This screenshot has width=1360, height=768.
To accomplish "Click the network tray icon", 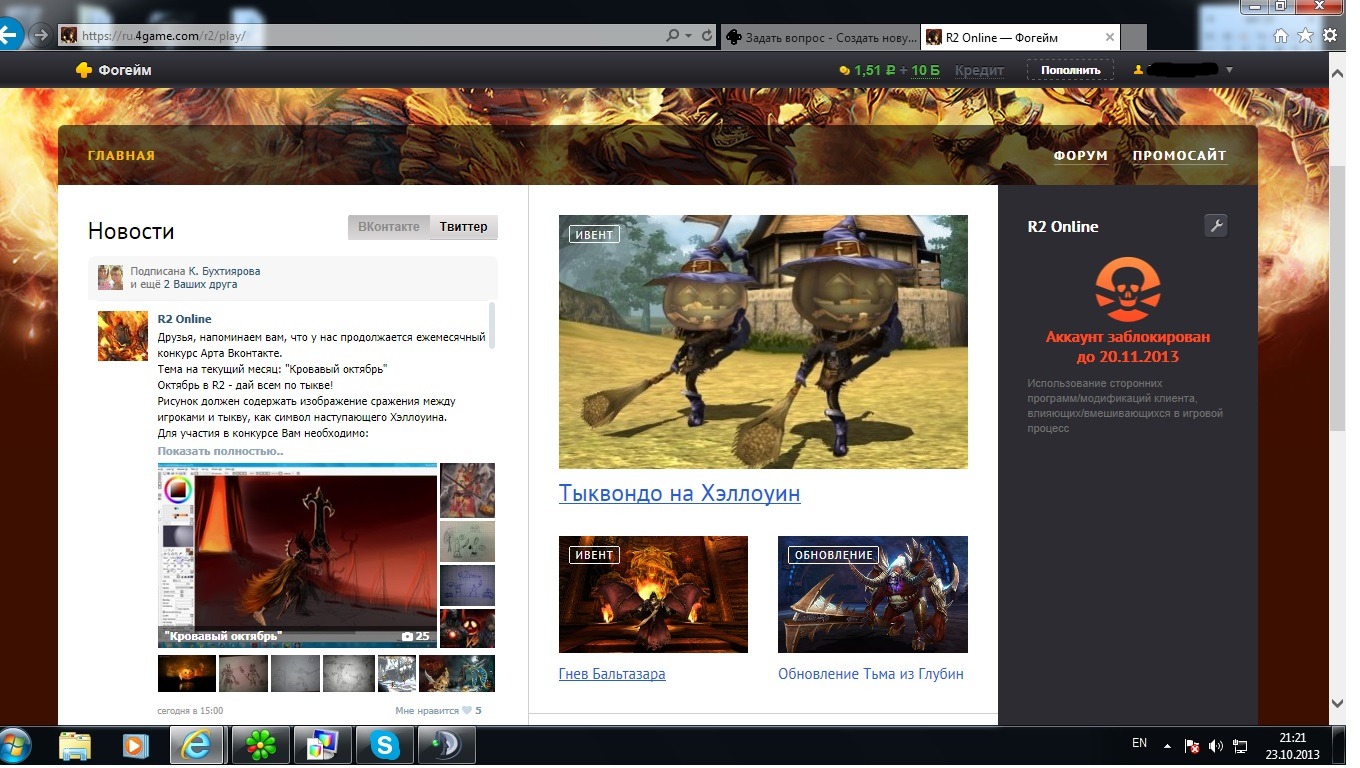I will pyautogui.click(x=1241, y=745).
